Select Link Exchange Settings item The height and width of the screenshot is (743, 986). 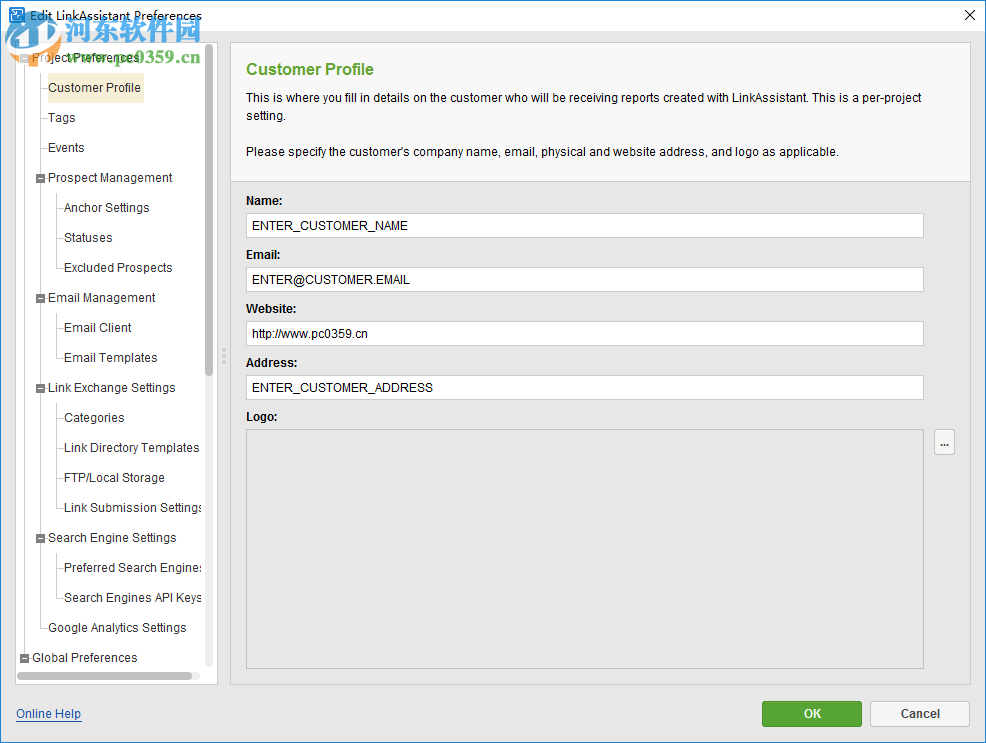111,388
